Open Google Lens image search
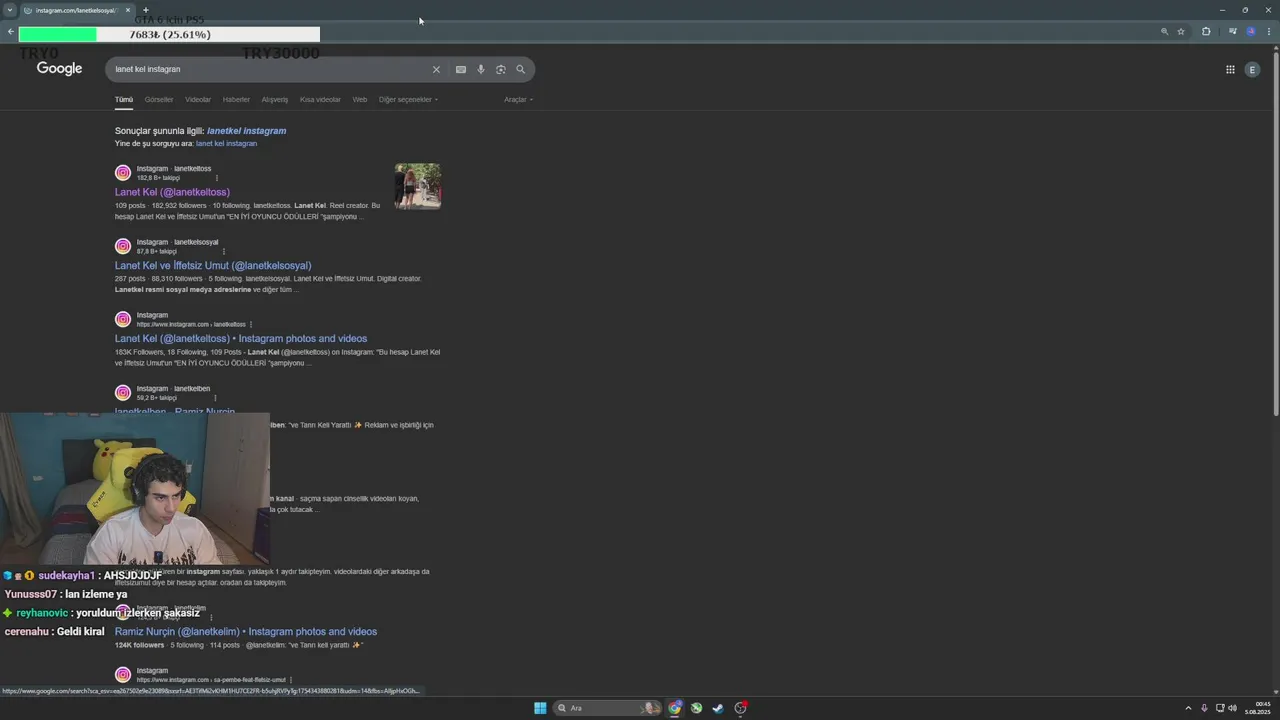 [501, 70]
